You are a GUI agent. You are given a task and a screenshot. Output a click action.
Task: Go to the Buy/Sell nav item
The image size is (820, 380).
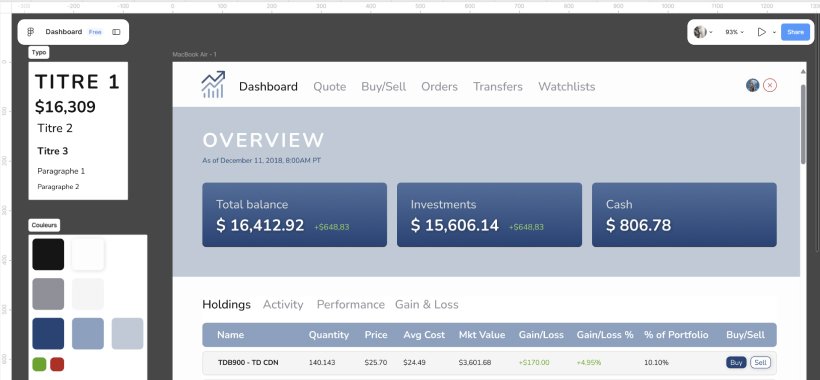coord(383,87)
